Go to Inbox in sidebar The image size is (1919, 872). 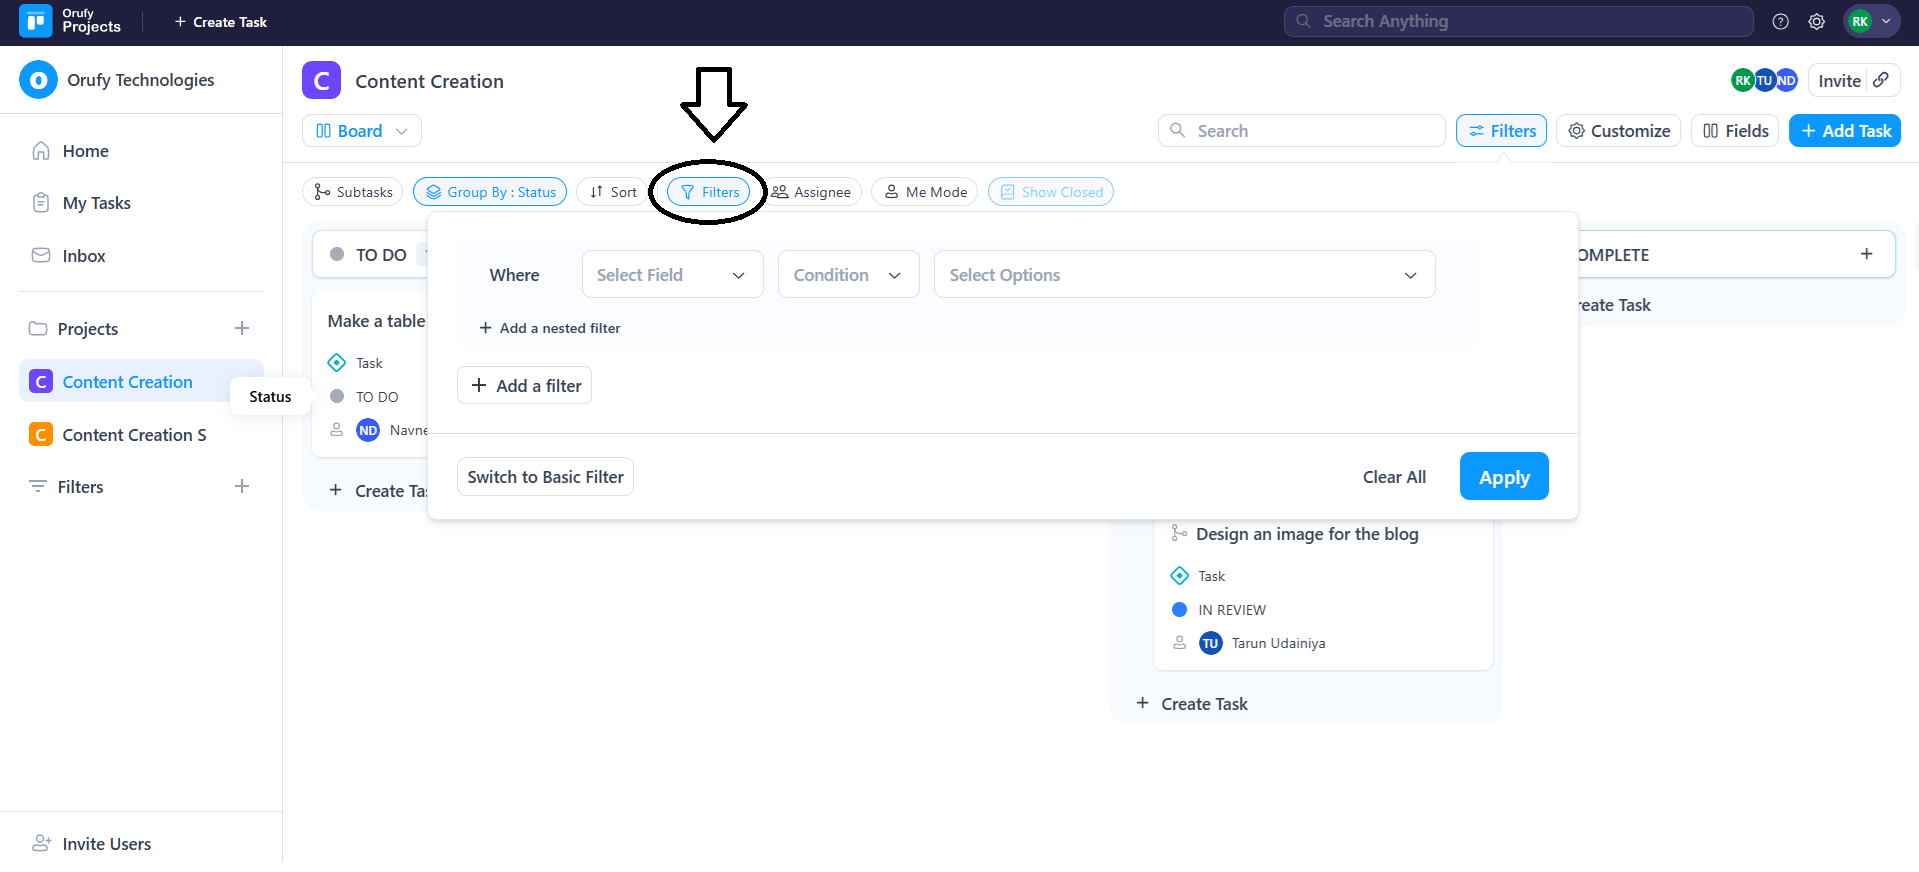83,256
